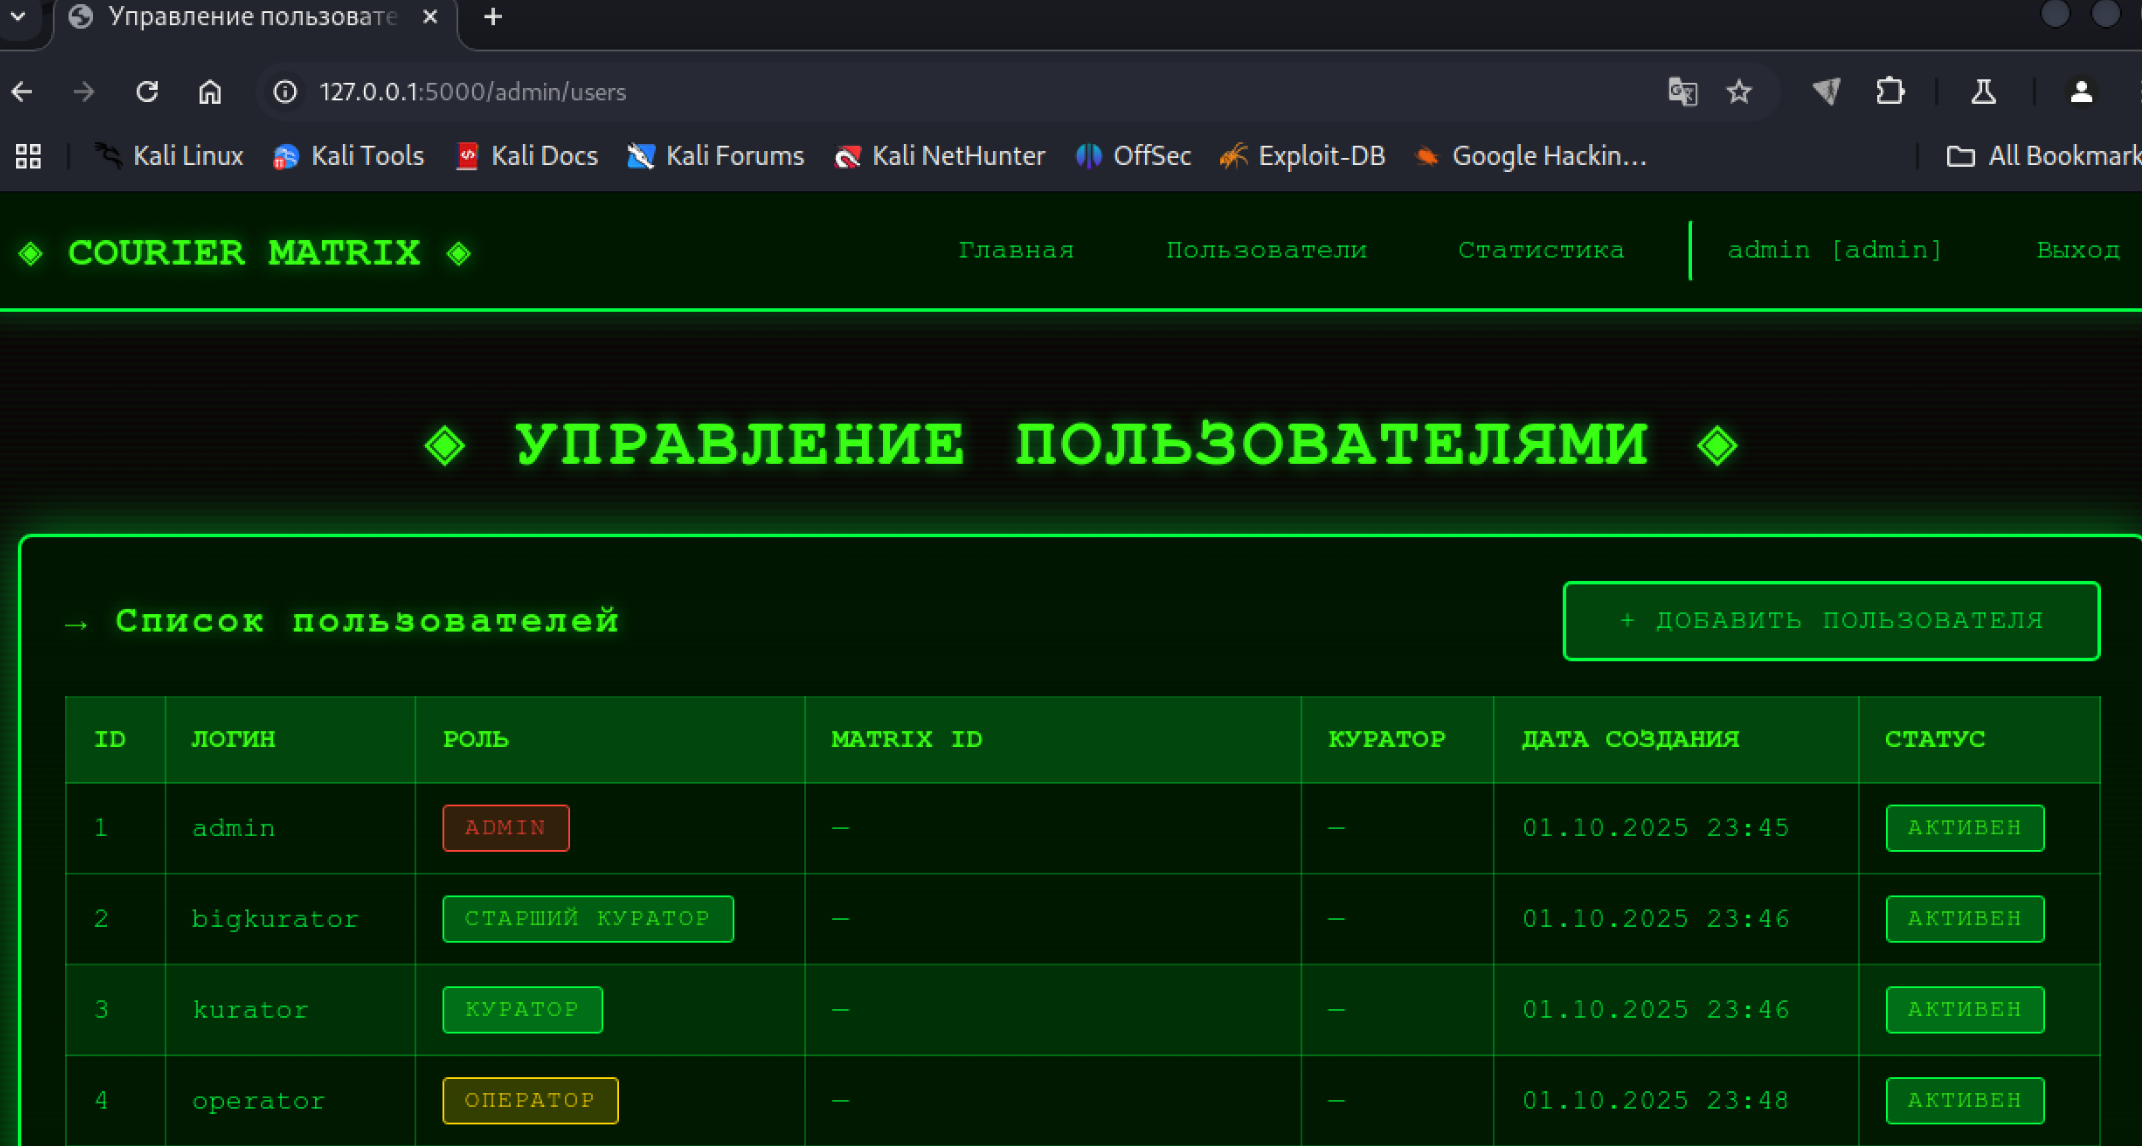Viewport: 2142px width, 1146px height.
Task: Open the extensions puzzle icon
Action: (1889, 92)
